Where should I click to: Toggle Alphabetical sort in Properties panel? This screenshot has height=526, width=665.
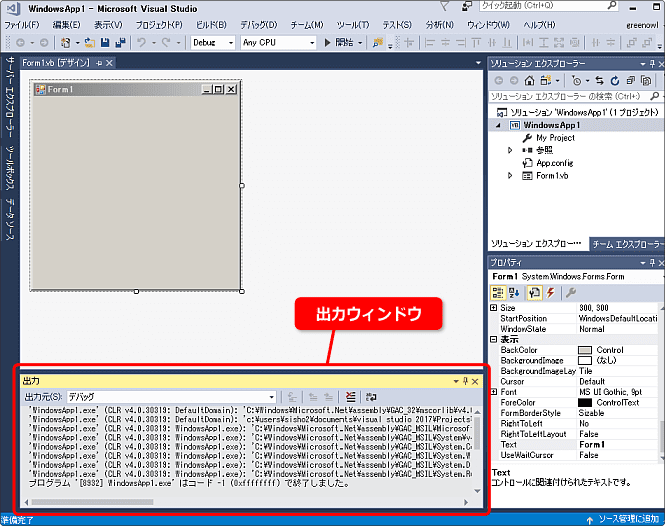click(515, 293)
